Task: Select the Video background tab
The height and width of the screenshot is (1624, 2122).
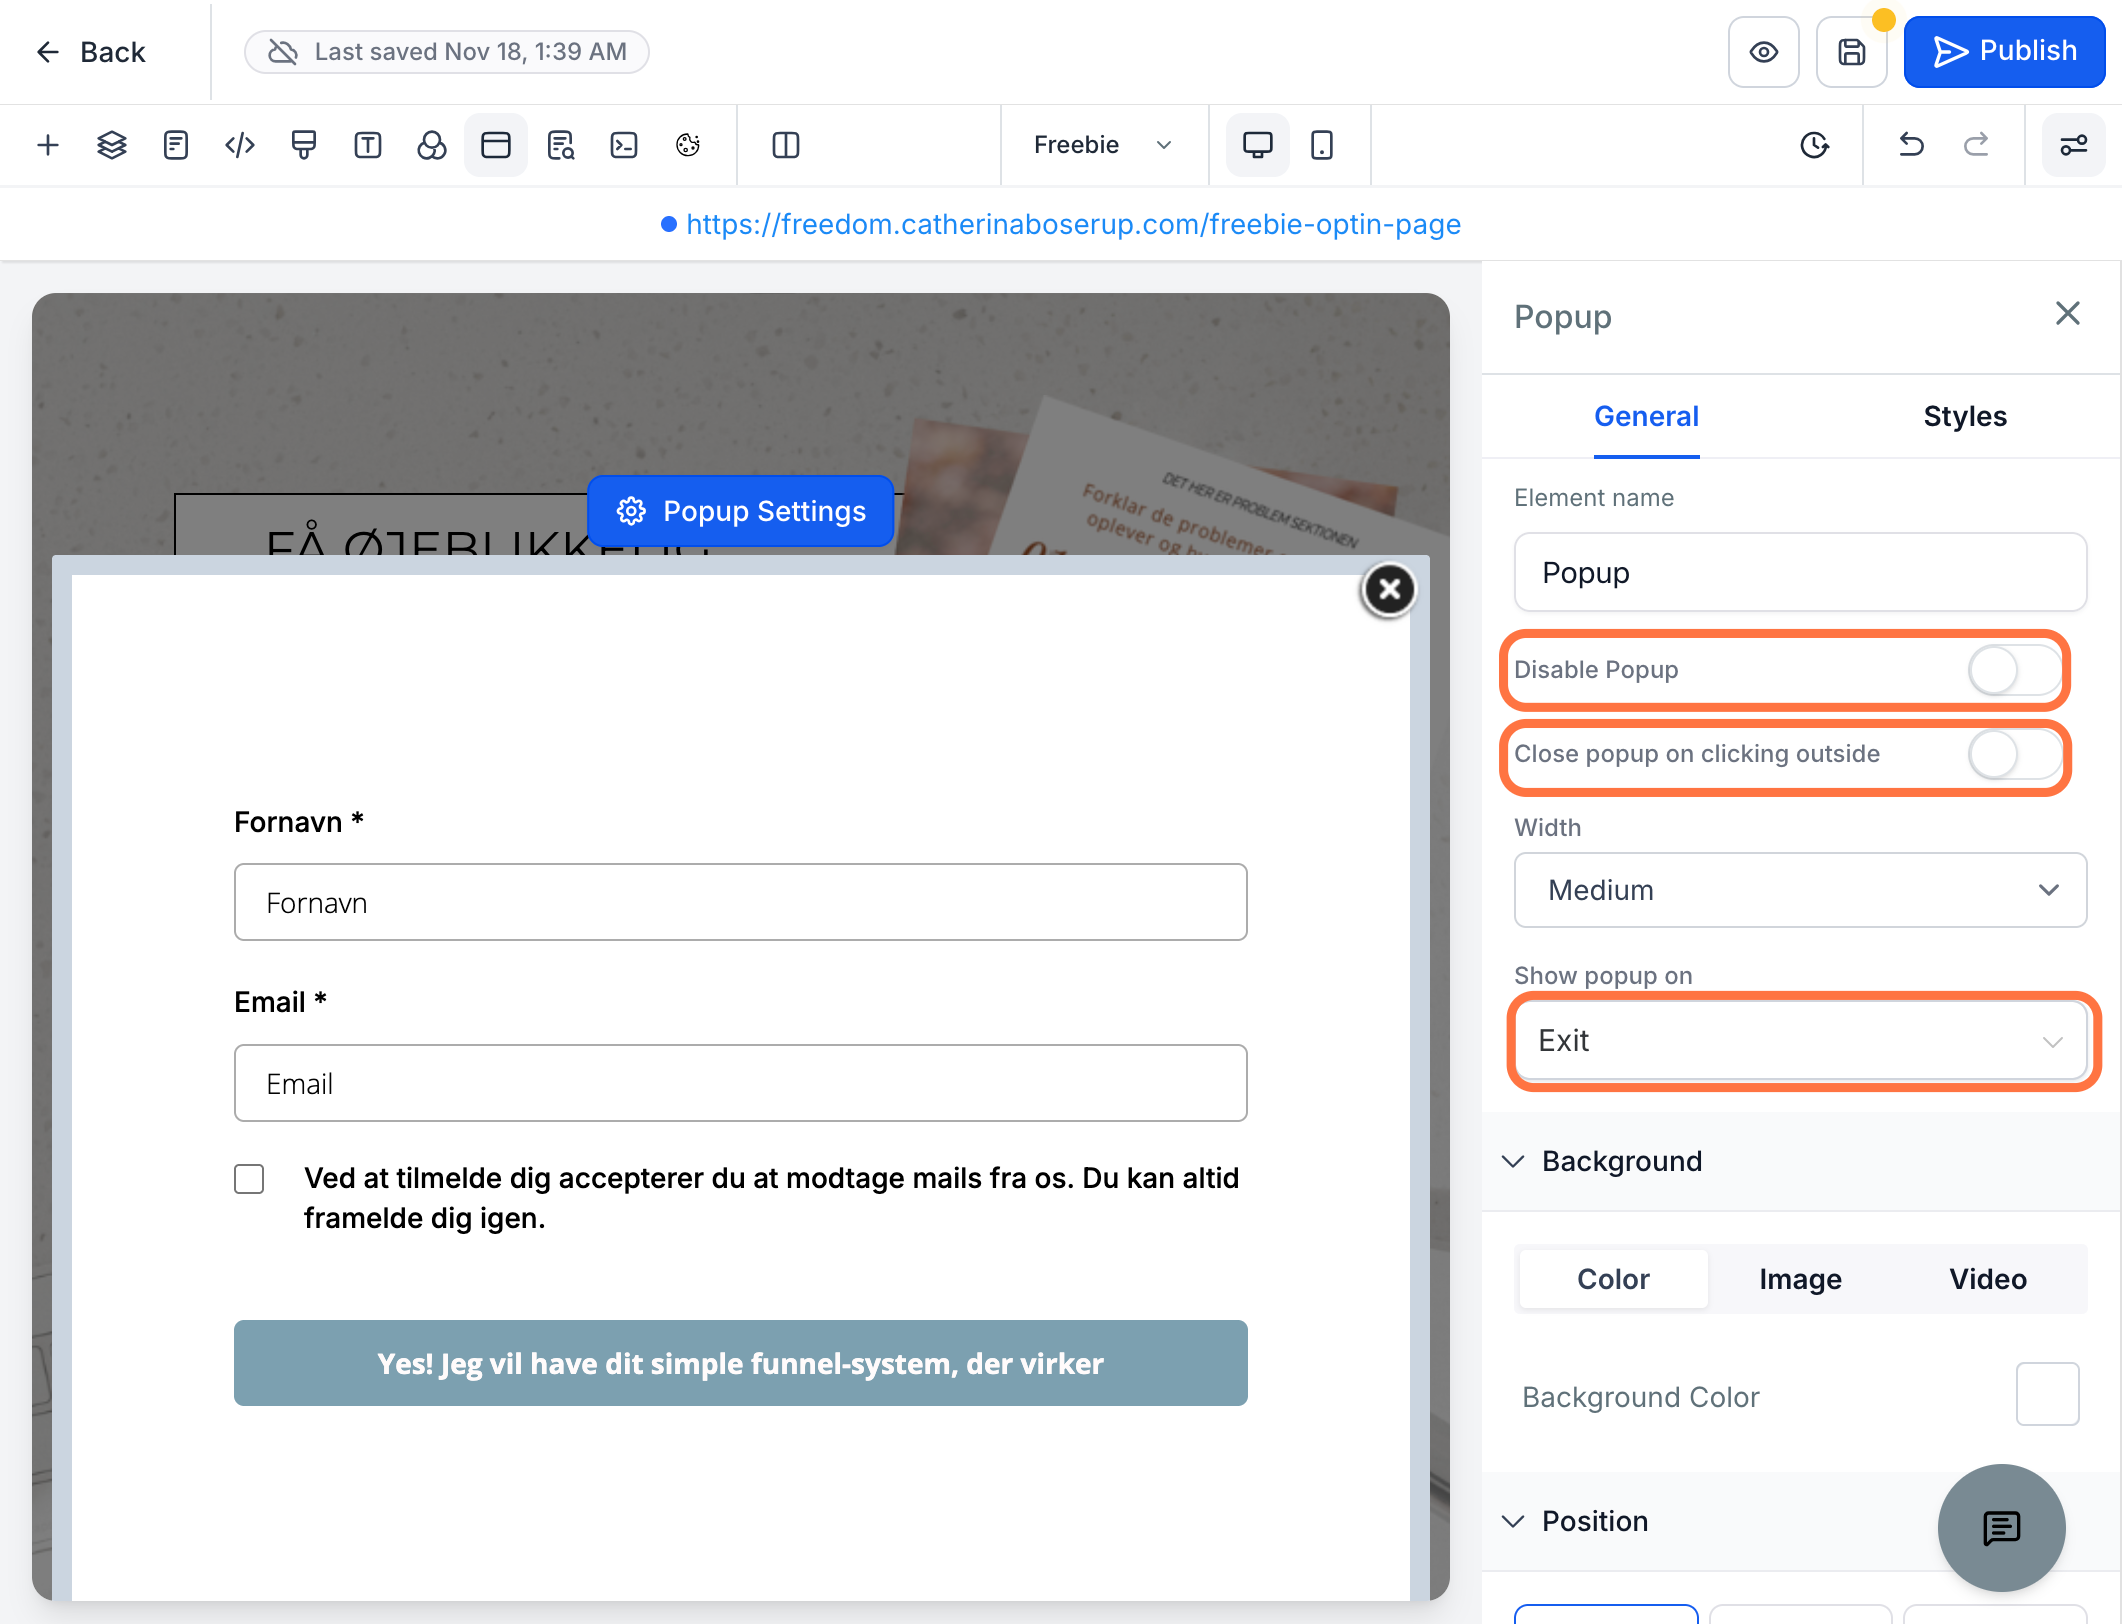Action: pyautogui.click(x=1988, y=1279)
